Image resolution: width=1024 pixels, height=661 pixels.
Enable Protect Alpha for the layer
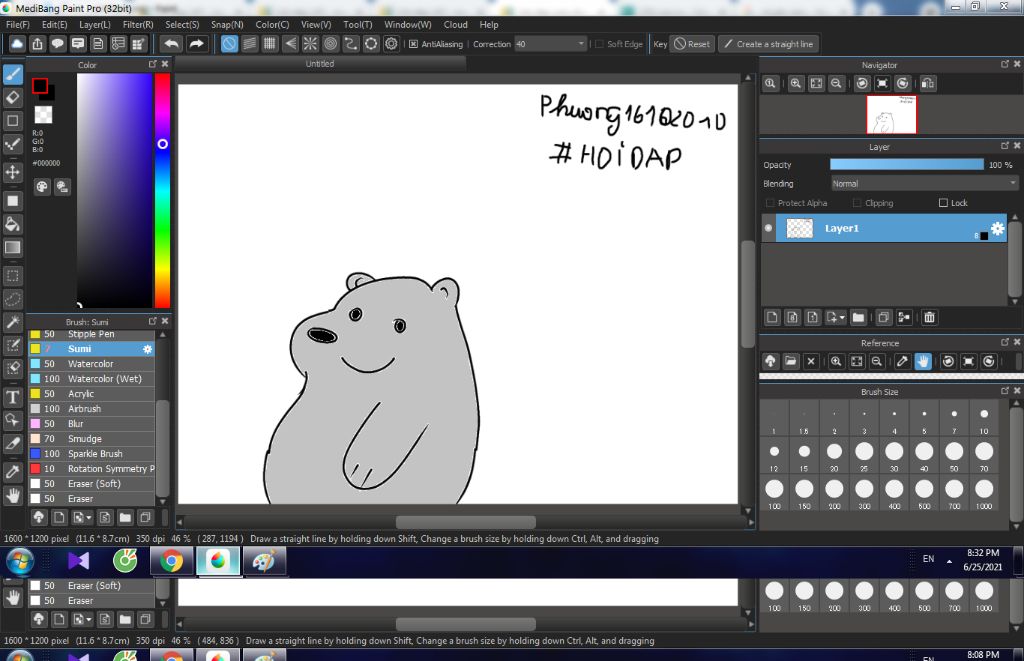coord(770,203)
